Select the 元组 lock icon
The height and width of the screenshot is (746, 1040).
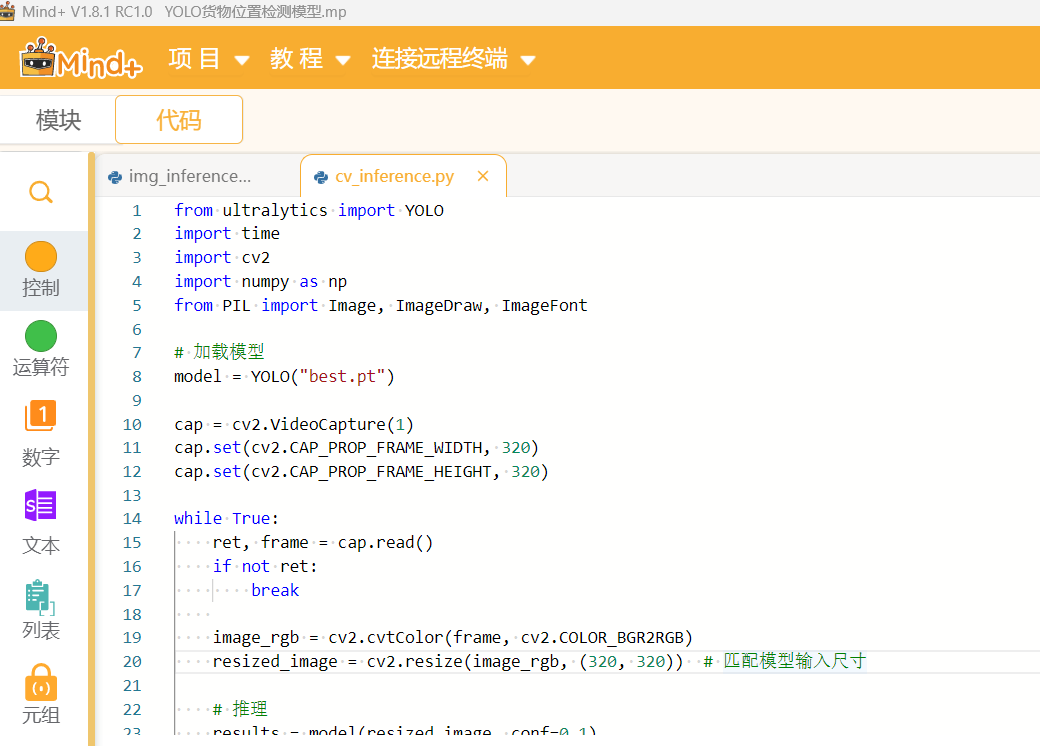[x=41, y=682]
